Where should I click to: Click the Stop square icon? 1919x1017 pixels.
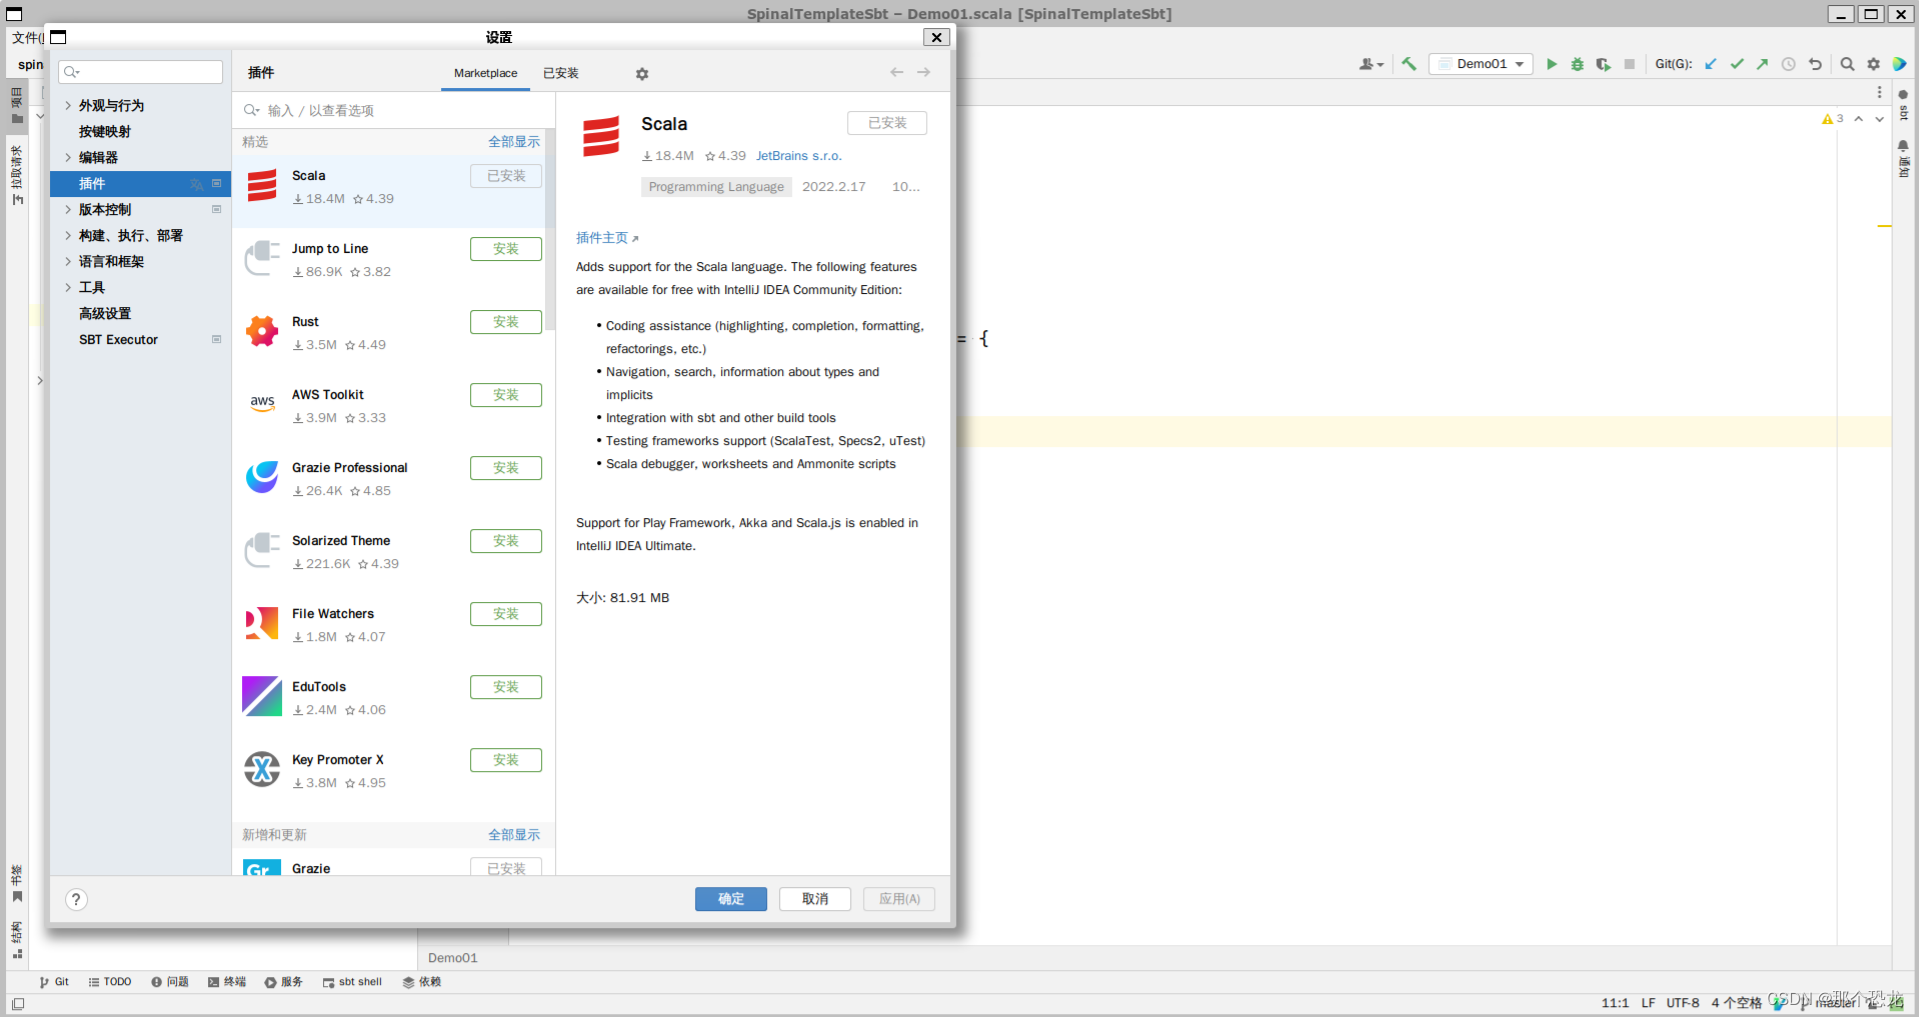(x=1629, y=64)
